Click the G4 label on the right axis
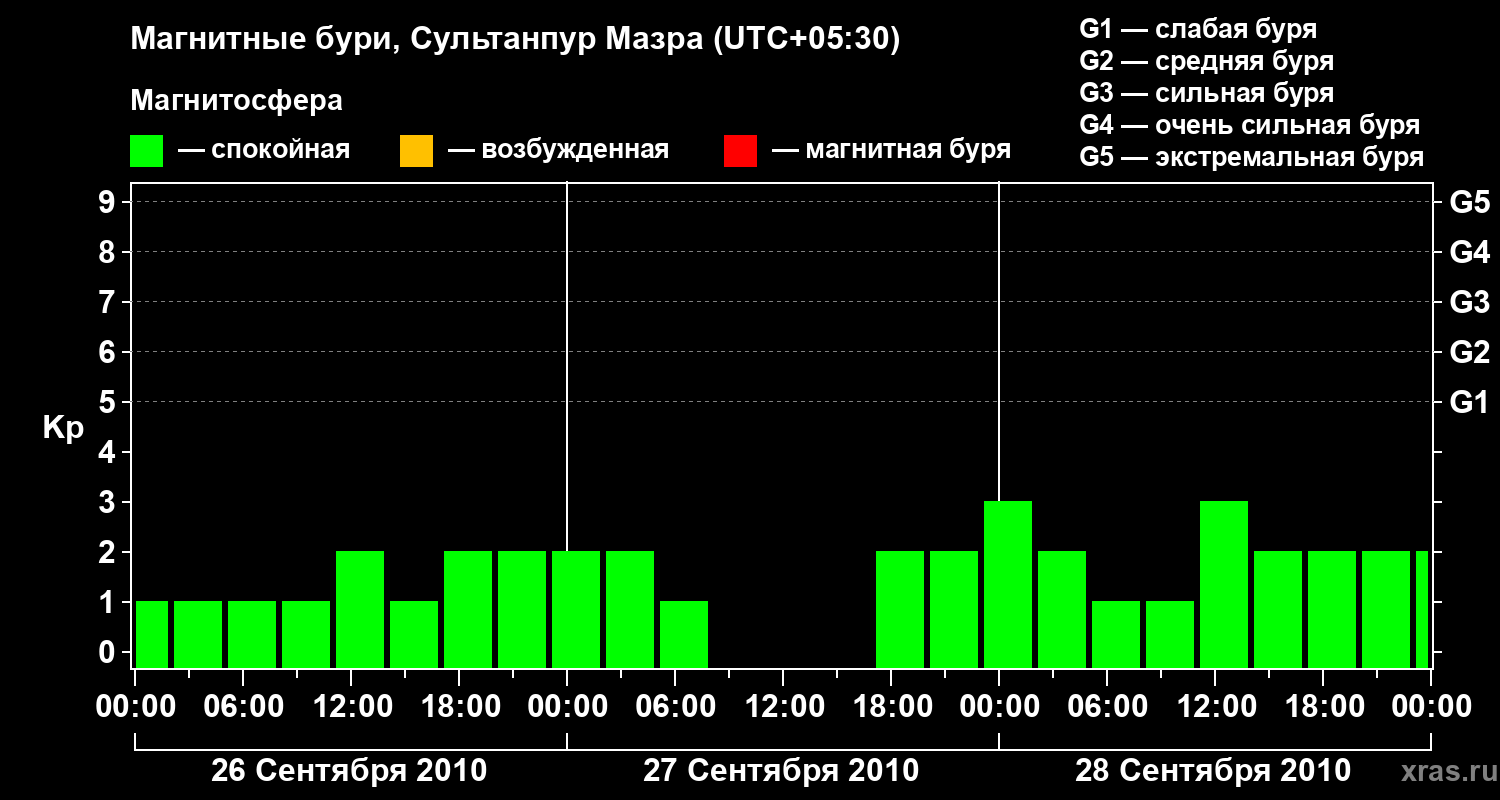The height and width of the screenshot is (800, 1500). pos(1469,252)
